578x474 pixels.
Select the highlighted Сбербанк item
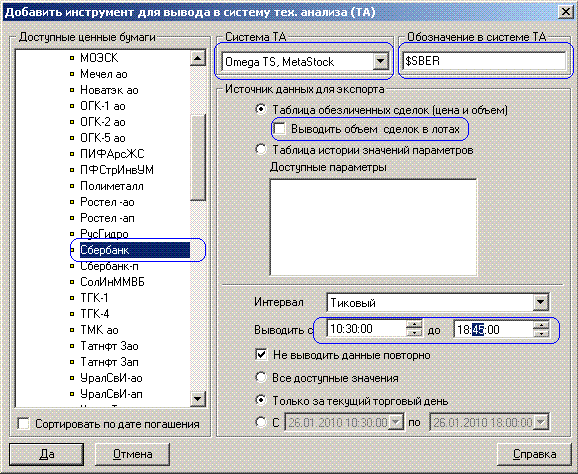[135, 250]
